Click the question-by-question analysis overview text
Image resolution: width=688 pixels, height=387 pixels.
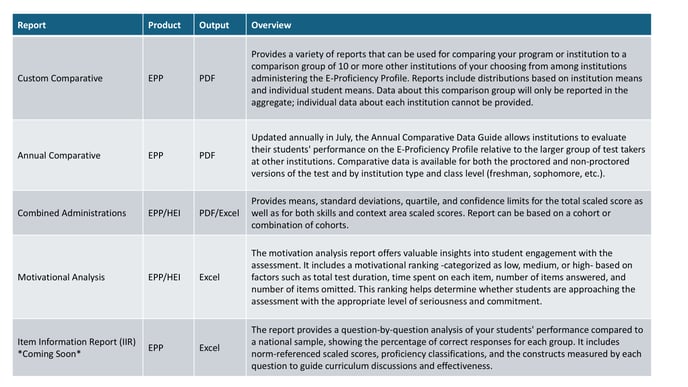coord(447,348)
